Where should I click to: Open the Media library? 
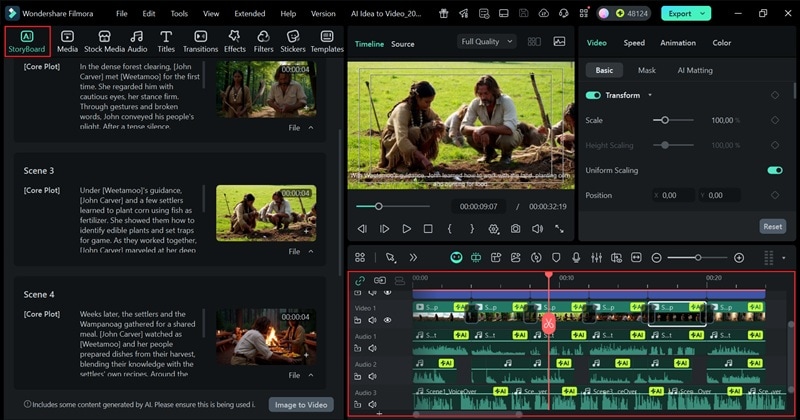[x=67, y=41]
